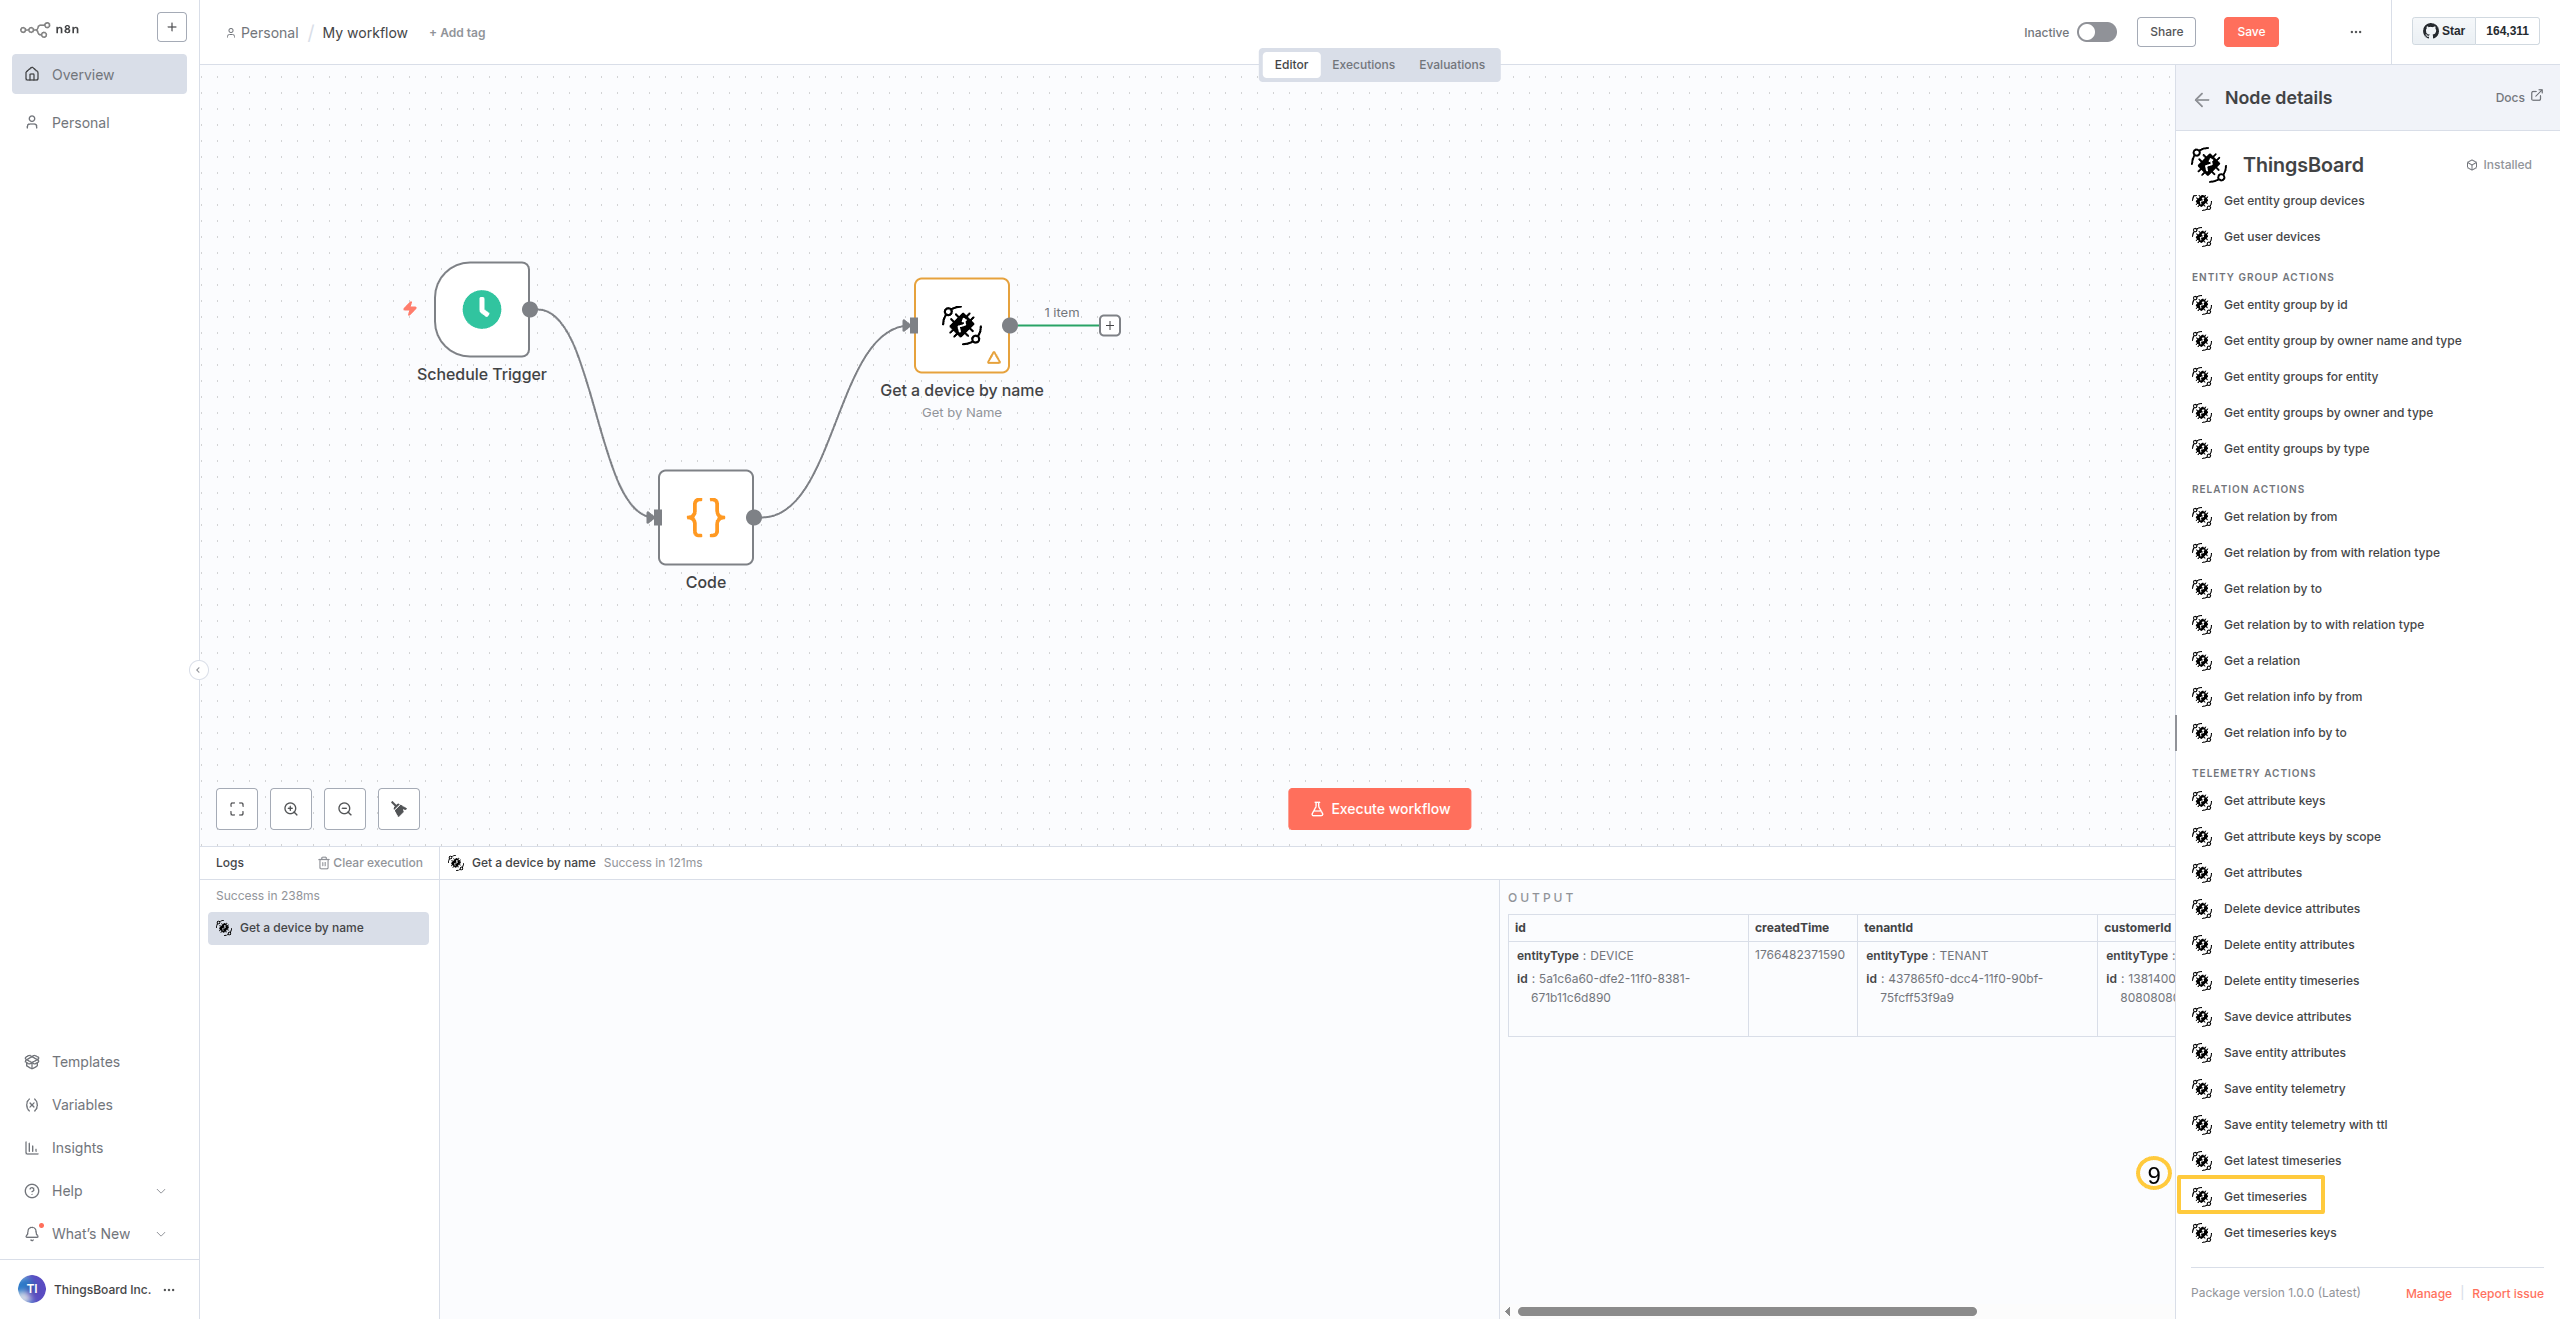Select the Schedule Trigger node

coord(482,310)
